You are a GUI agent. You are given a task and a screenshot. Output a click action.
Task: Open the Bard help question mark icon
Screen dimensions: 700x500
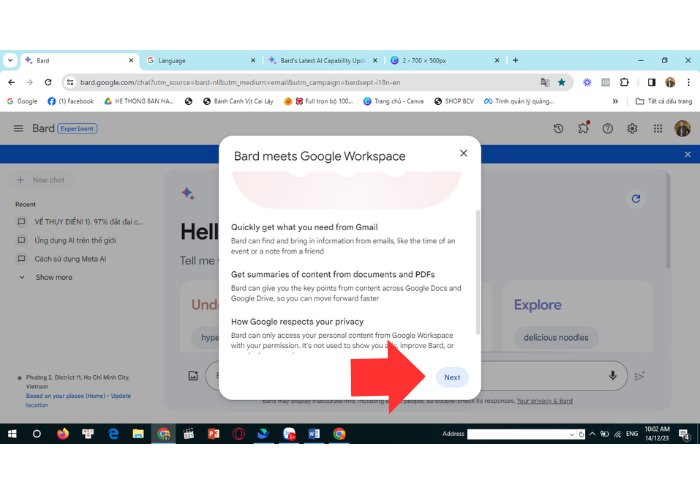[x=607, y=129]
